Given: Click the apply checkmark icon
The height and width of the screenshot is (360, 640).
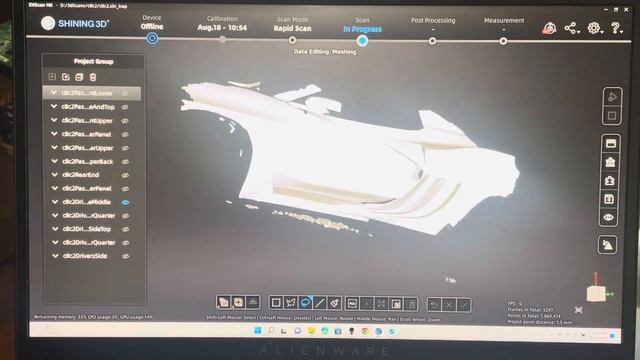Looking at the screenshot, I should 464,304.
